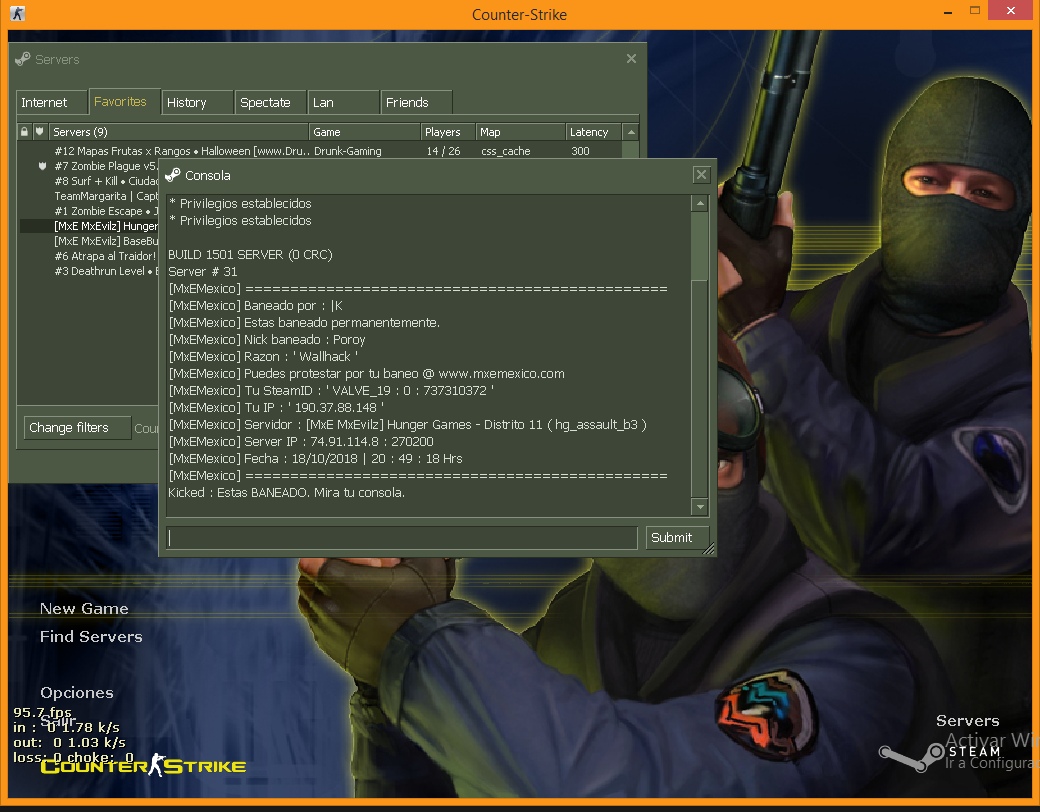Sort by password lock column icon
This screenshot has width=1040, height=812.
pyautogui.click(x=25, y=132)
